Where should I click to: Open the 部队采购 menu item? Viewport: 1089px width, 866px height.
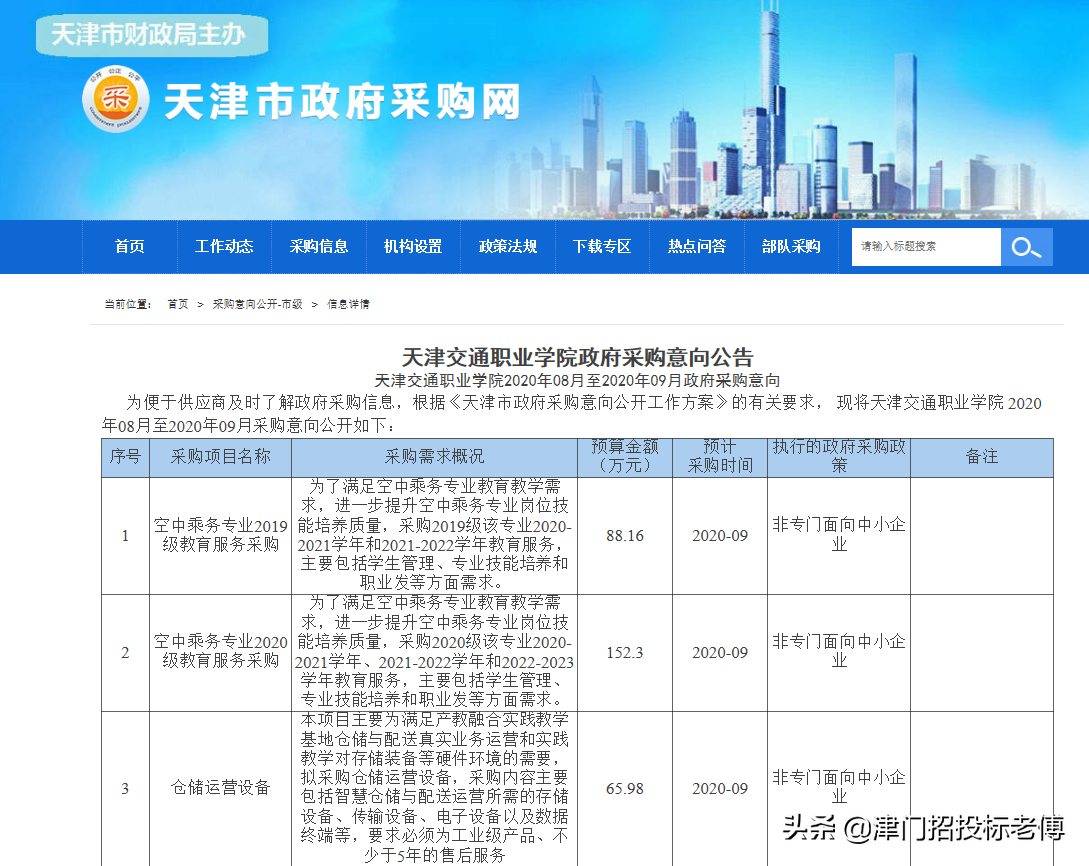tap(792, 247)
